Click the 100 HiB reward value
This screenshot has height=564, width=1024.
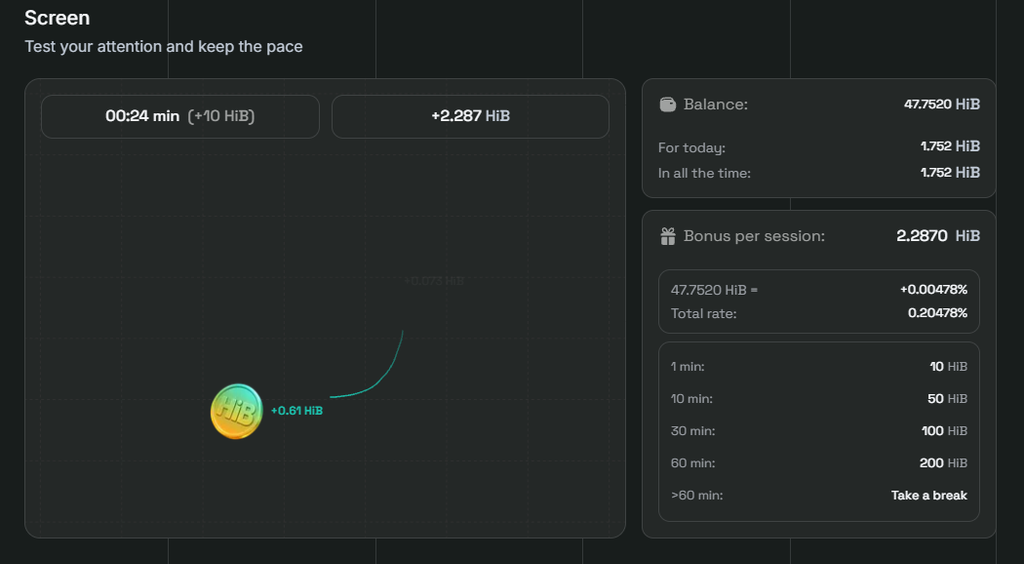[944, 431]
